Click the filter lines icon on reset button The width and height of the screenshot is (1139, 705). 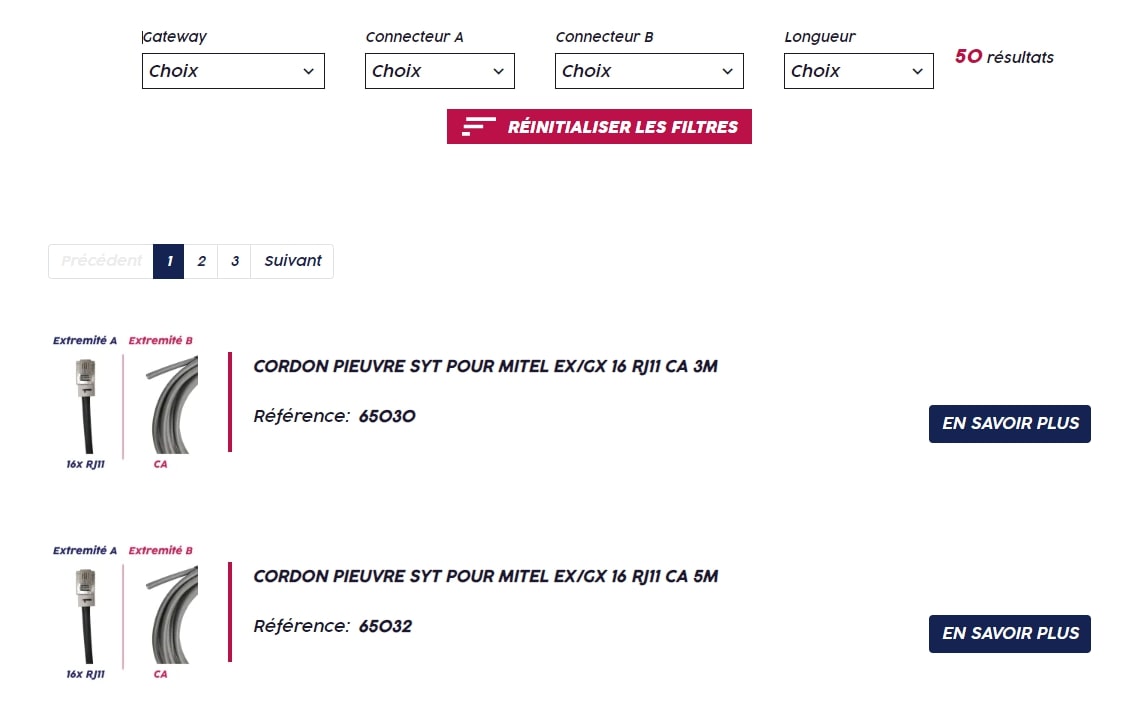[479, 127]
